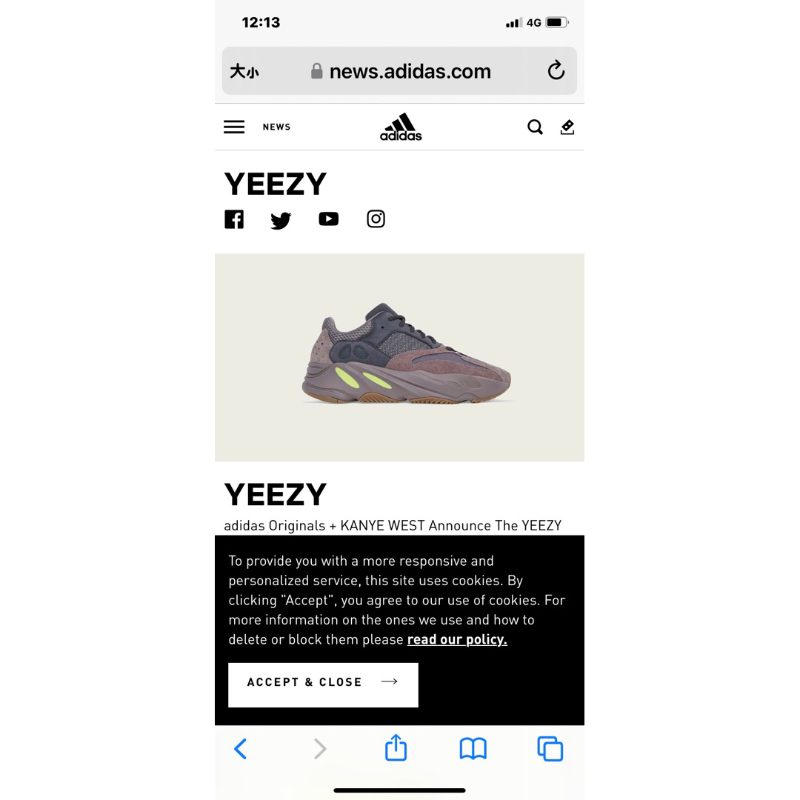Open the Safari share sheet
Viewport: 800px width, 800px height.
(396, 747)
